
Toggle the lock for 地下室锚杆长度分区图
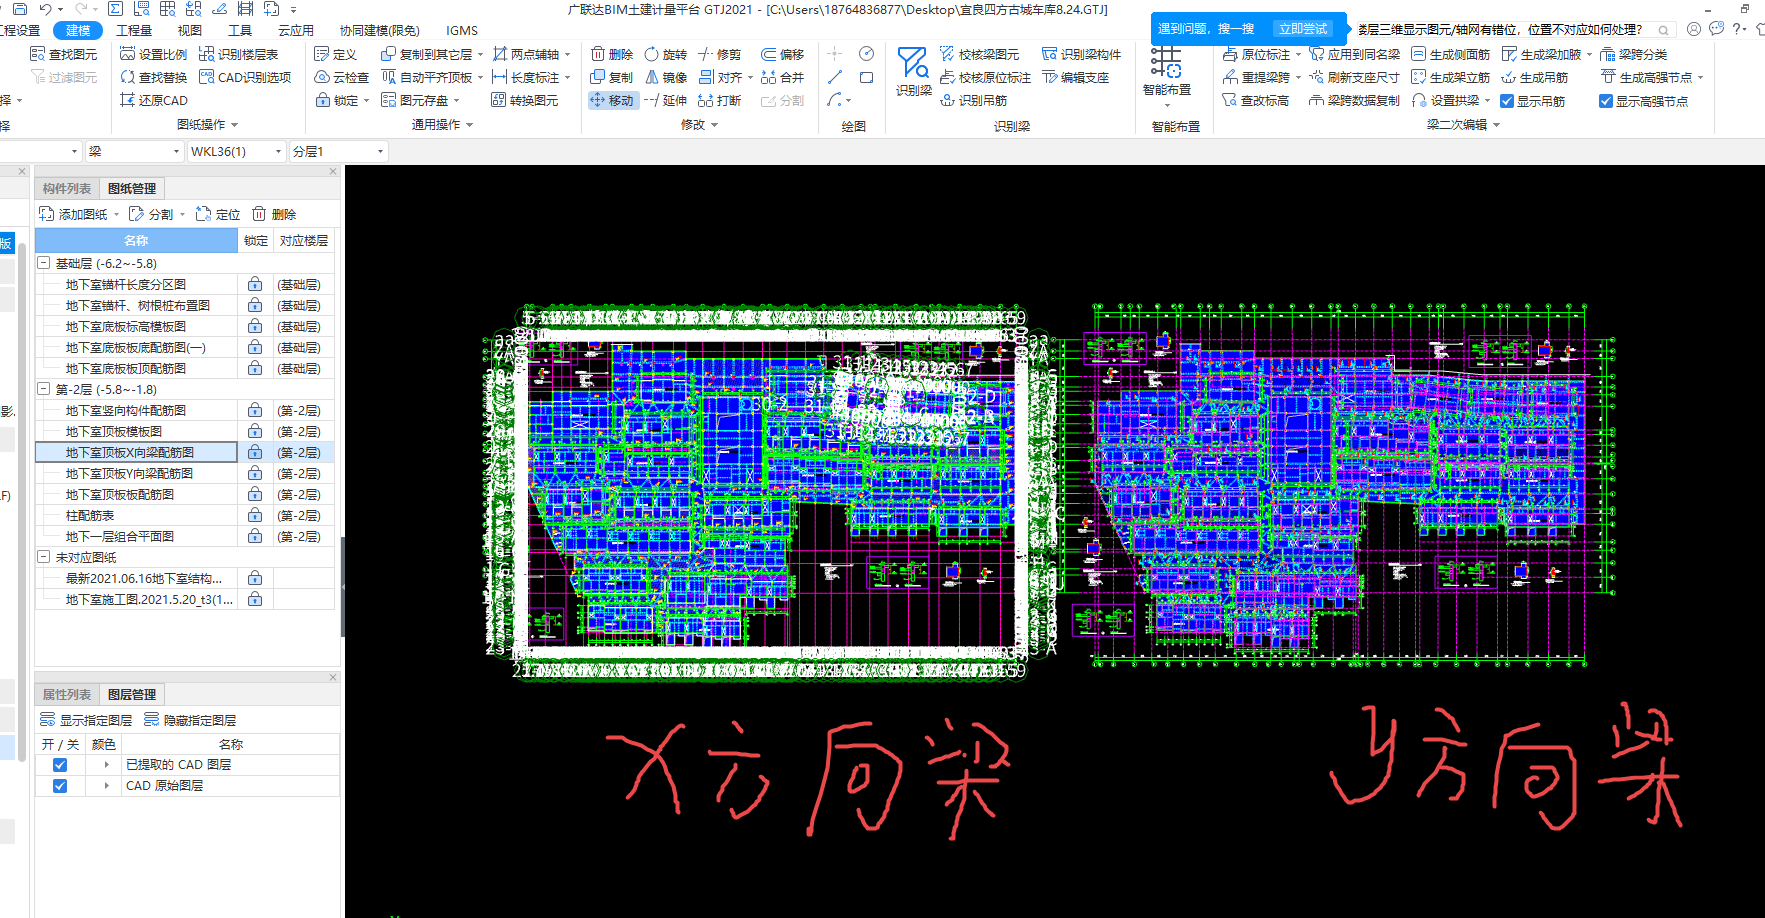[x=255, y=284]
